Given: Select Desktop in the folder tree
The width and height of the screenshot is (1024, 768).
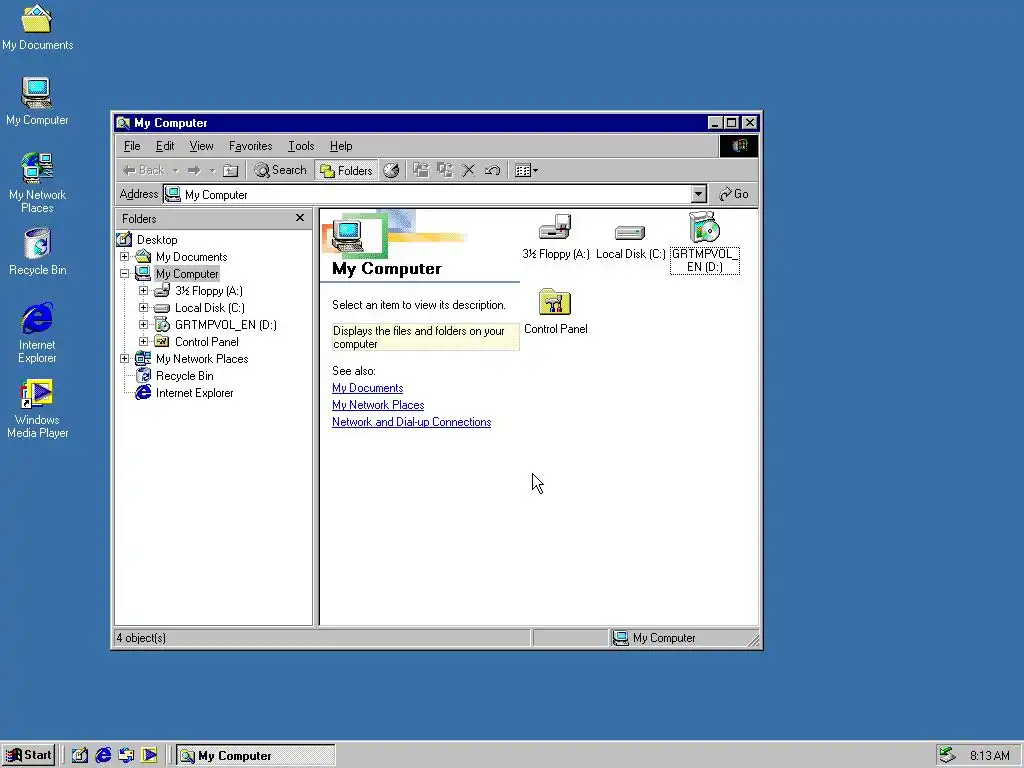Looking at the screenshot, I should click(x=157, y=240).
